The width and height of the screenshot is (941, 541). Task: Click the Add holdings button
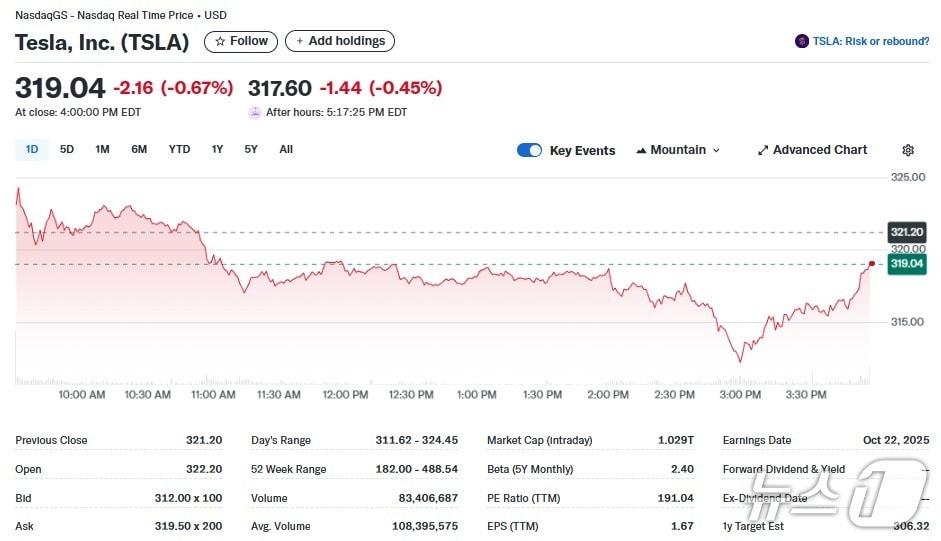(x=340, y=41)
